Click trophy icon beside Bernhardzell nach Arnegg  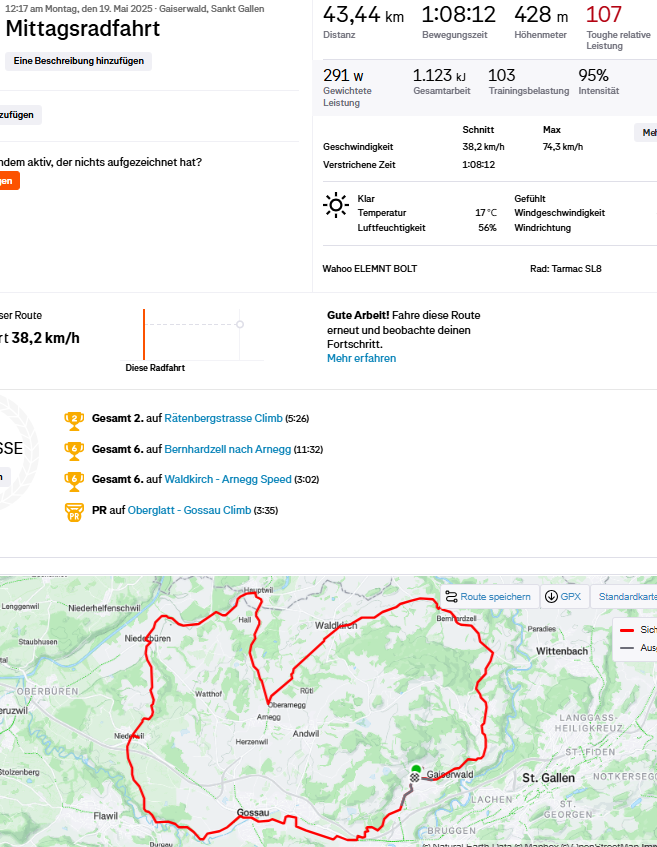(x=73, y=450)
